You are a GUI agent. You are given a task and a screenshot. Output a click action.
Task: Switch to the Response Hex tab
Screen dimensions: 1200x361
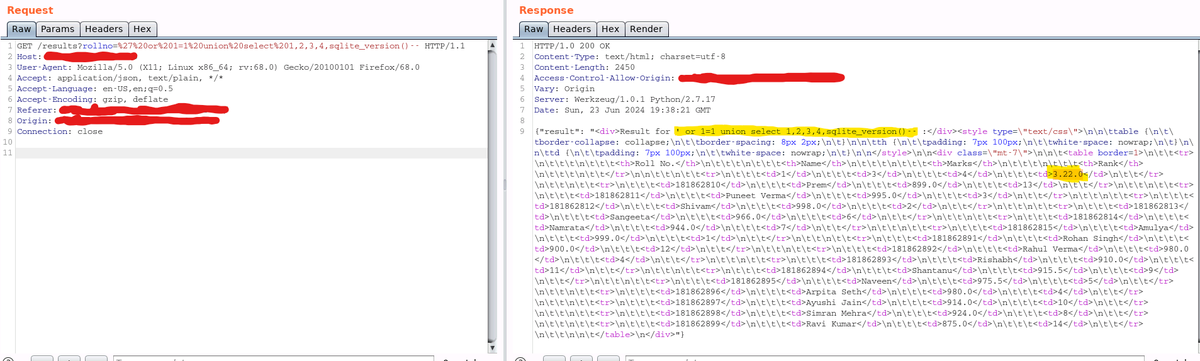tap(610, 29)
